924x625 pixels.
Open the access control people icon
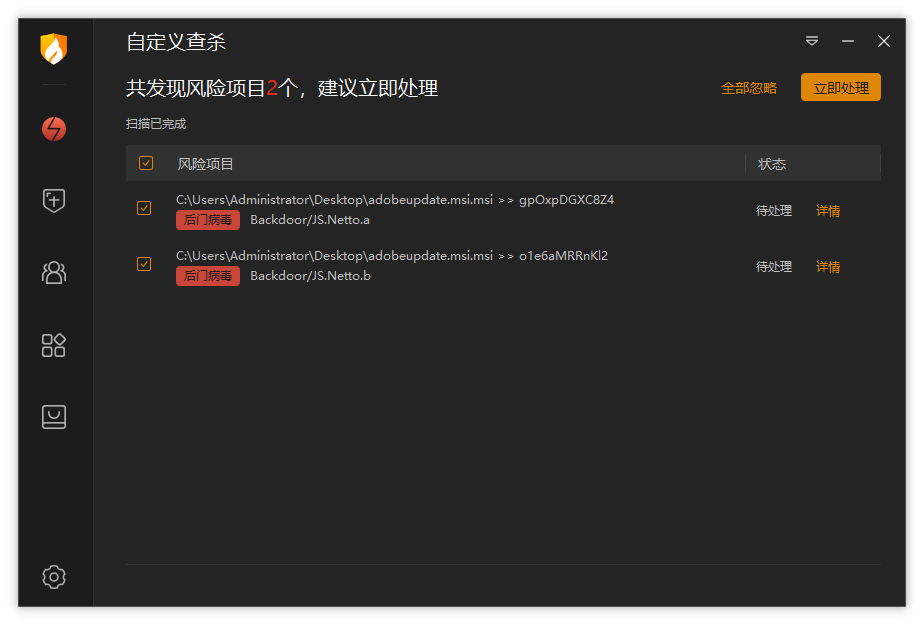(54, 272)
